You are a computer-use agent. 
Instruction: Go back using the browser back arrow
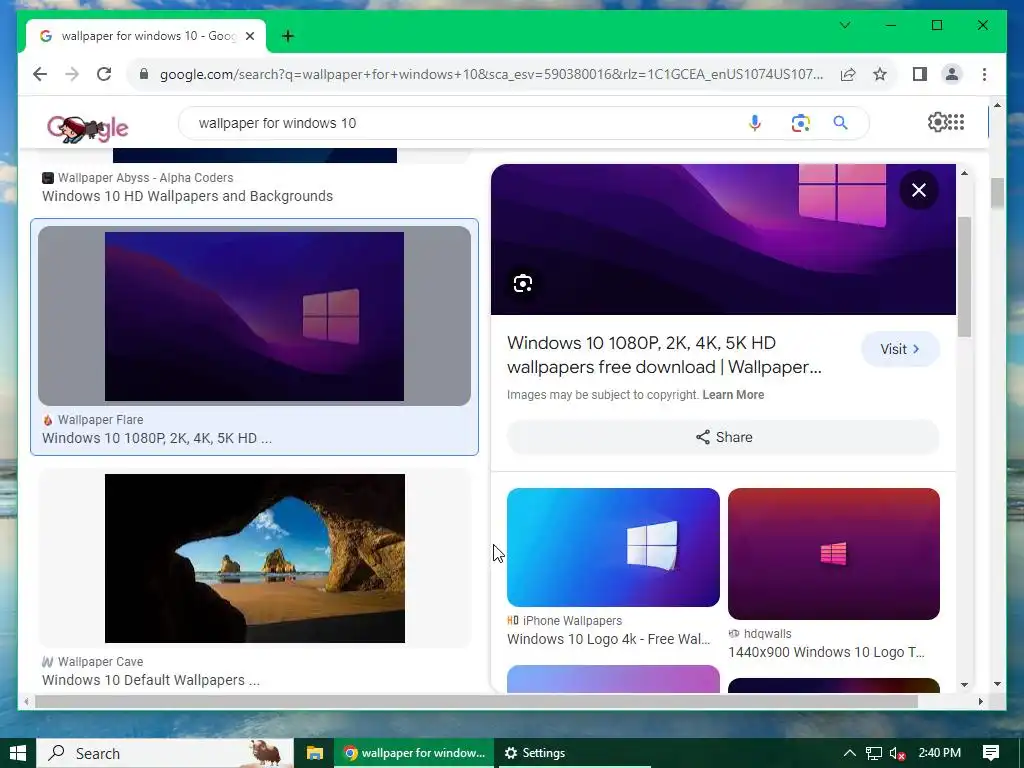(x=40, y=74)
